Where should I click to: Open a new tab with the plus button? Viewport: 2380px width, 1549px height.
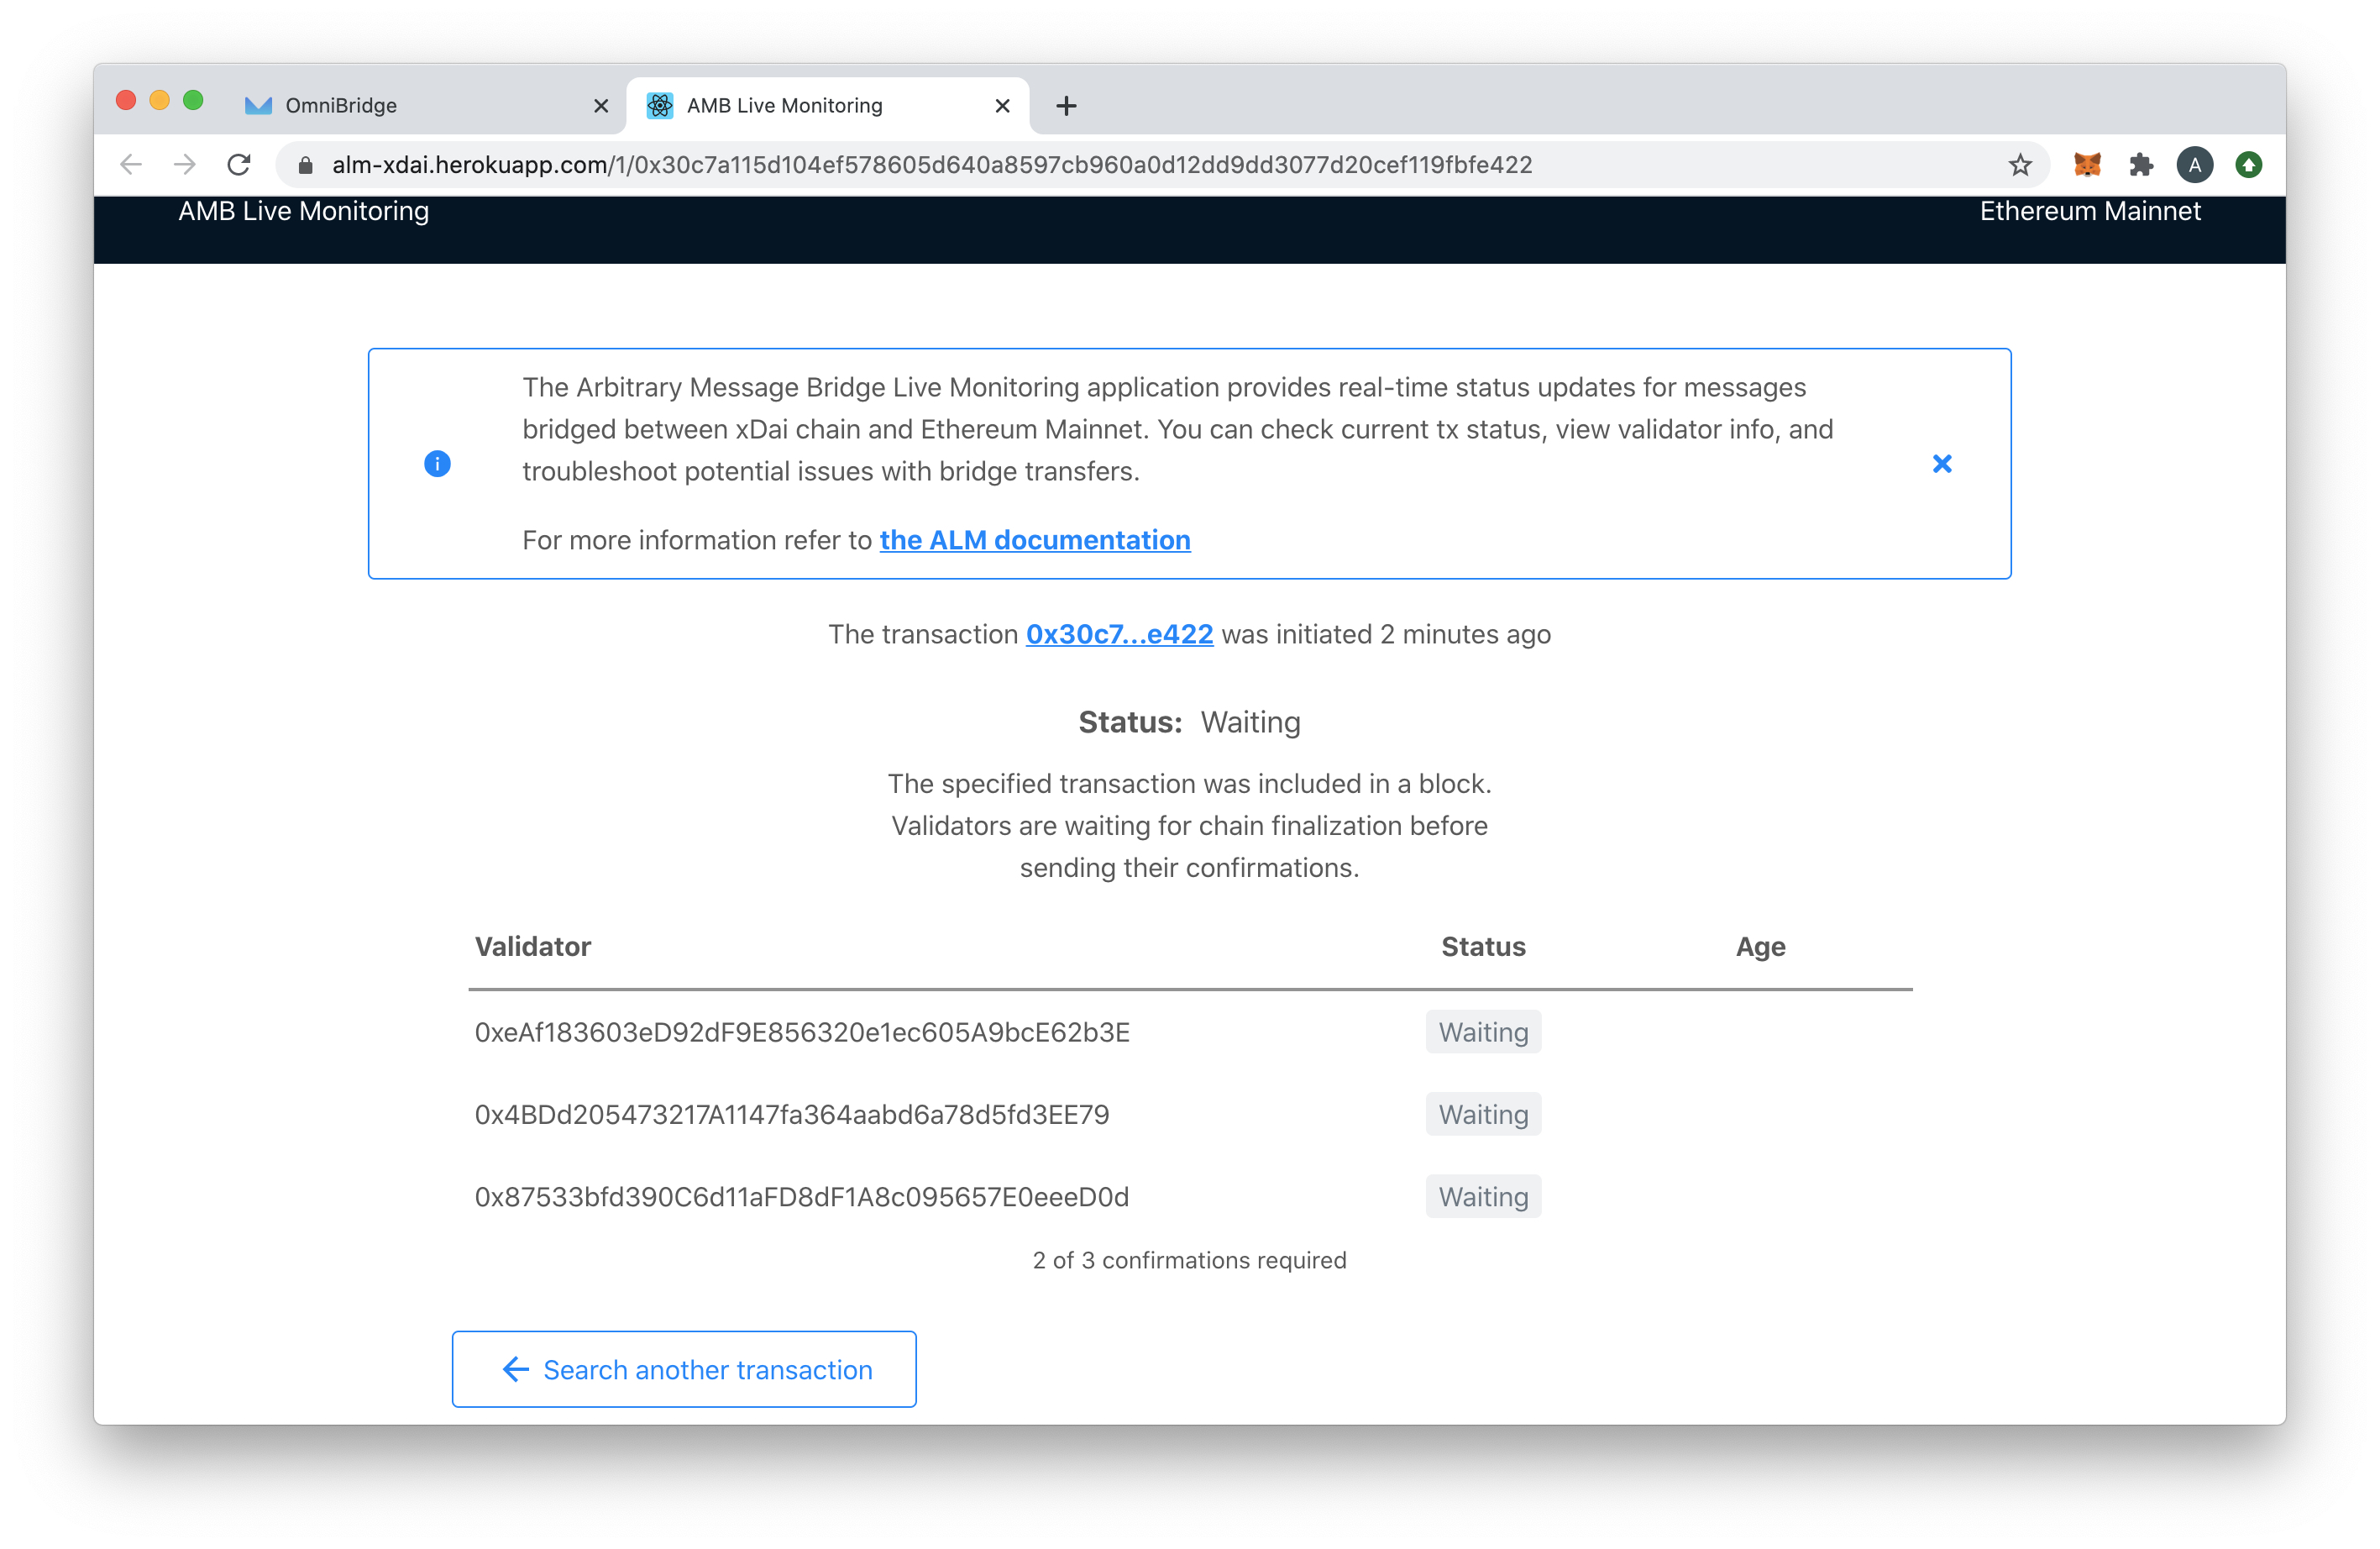(1066, 106)
